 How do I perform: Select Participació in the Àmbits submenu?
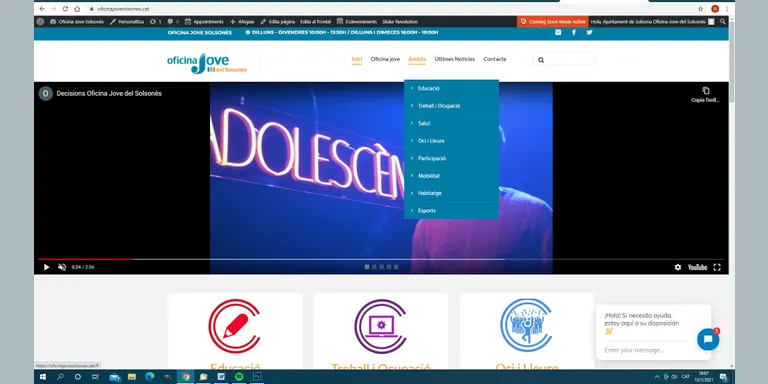[x=451, y=158]
